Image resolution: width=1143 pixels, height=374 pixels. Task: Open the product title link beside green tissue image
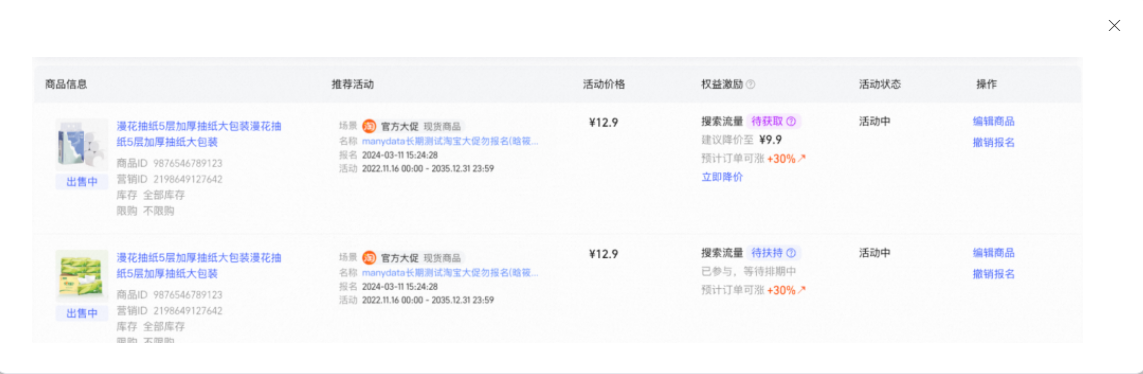pos(199,266)
